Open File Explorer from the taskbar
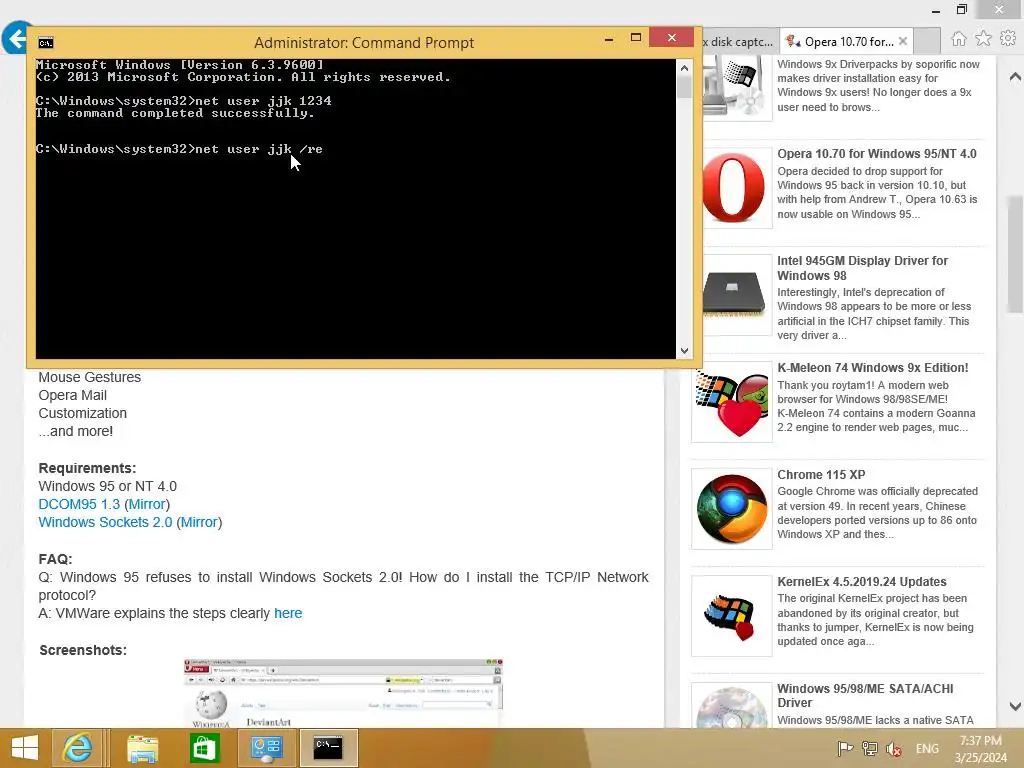 142,748
